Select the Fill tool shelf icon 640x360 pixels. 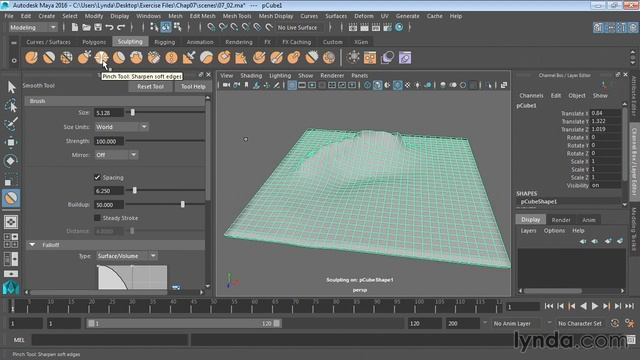[x=241, y=58]
